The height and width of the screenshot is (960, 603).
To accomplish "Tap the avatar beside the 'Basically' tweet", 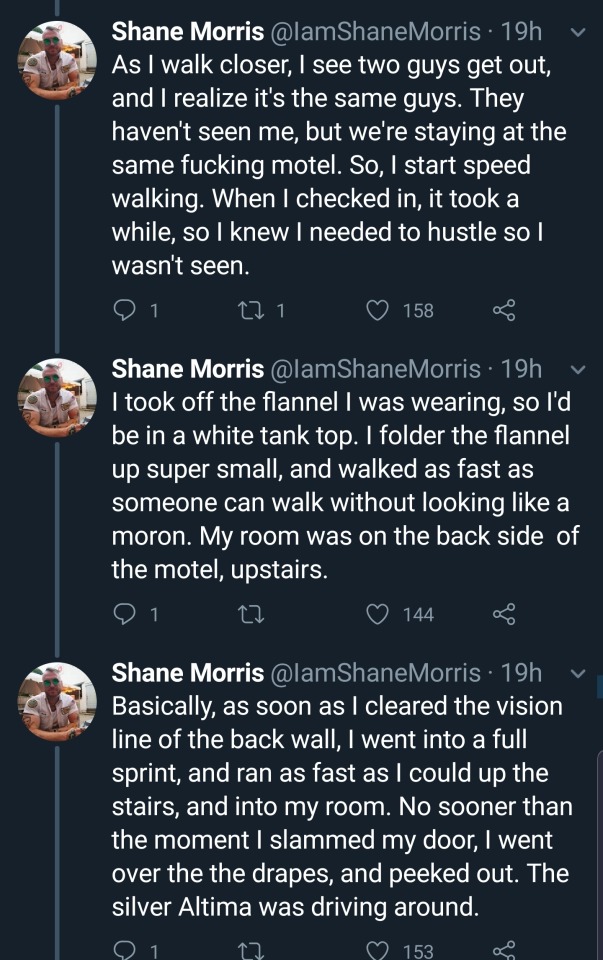I will tap(57, 701).
